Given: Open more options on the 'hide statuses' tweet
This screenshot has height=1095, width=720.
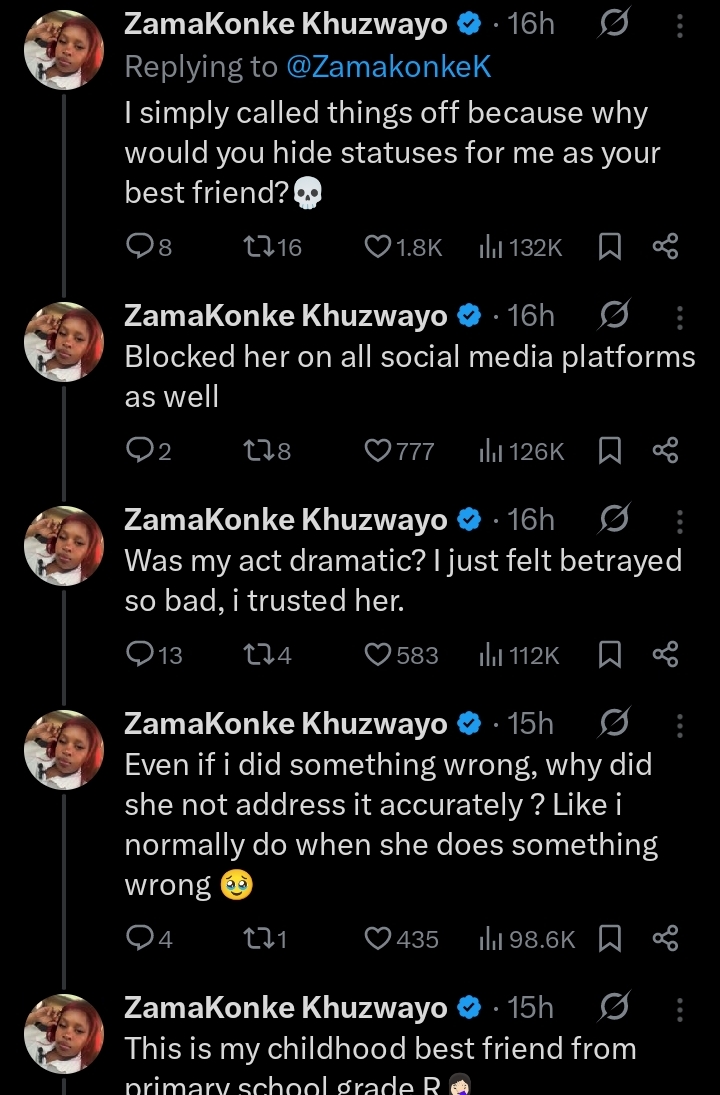Looking at the screenshot, I should [x=680, y=26].
